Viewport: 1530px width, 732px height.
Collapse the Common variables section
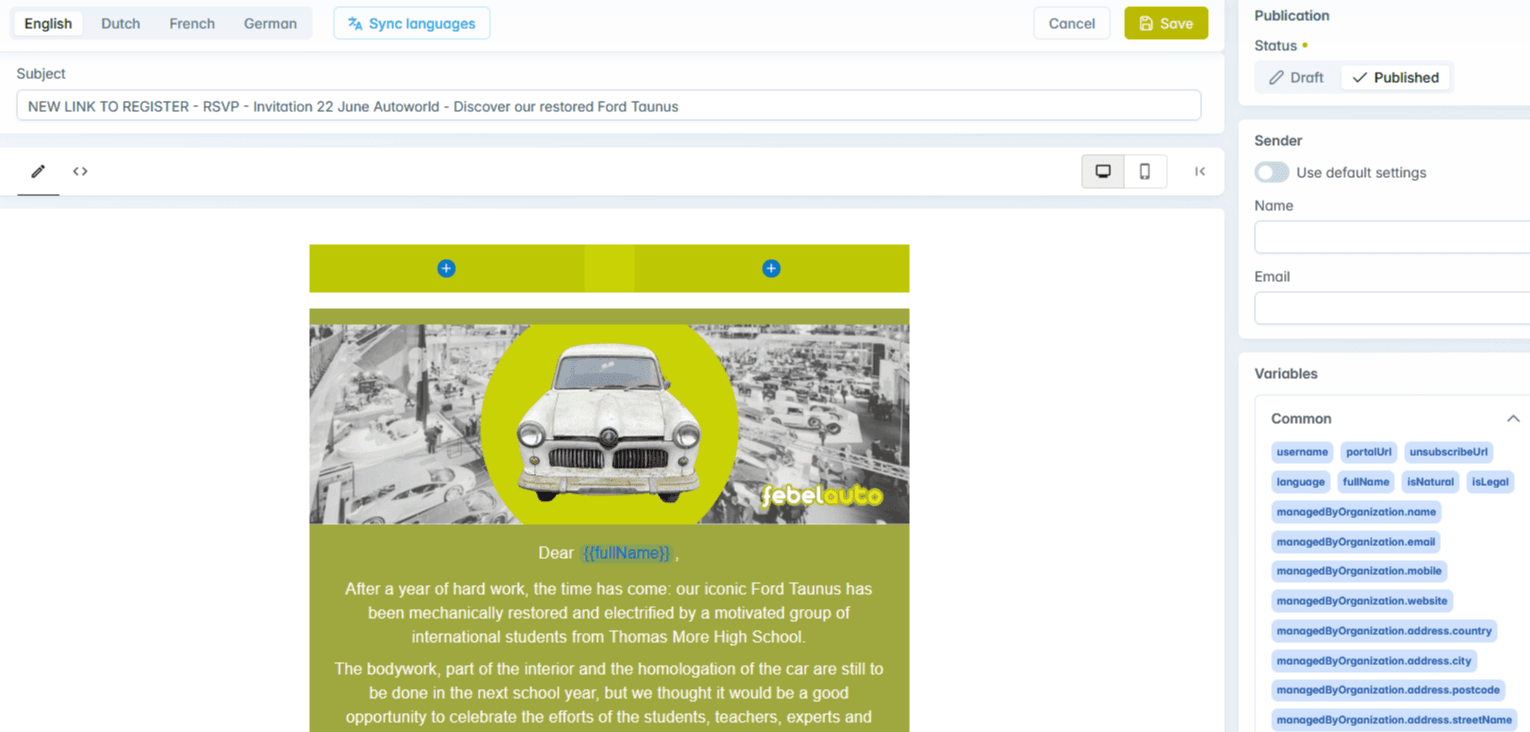[1511, 418]
